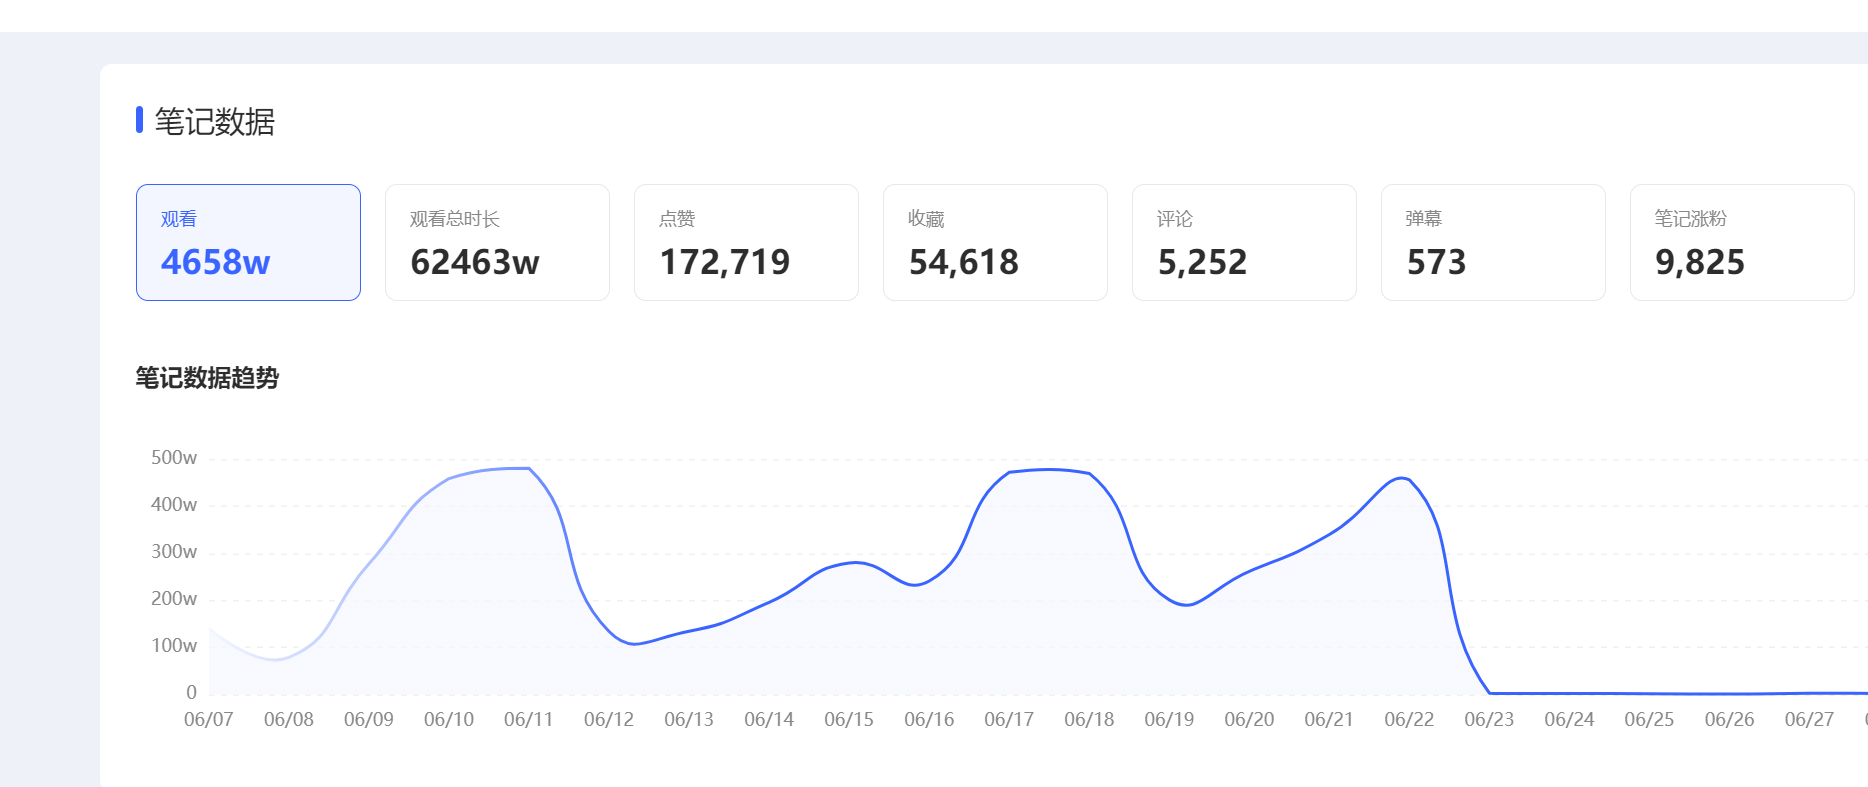Select the 弹幕 573 metric card
The width and height of the screenshot is (1868, 787).
click(1493, 242)
